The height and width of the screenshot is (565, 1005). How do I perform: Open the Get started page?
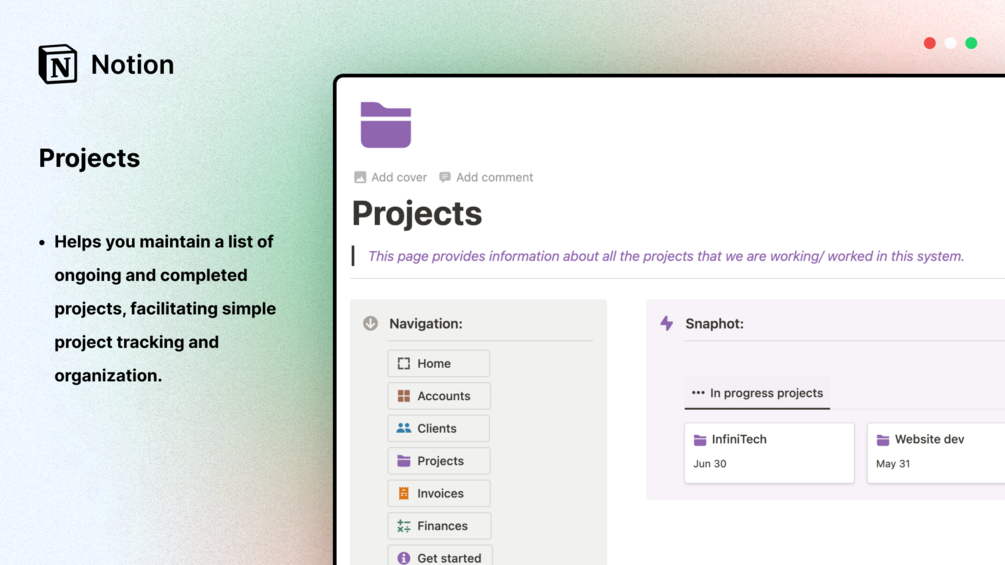pos(440,556)
